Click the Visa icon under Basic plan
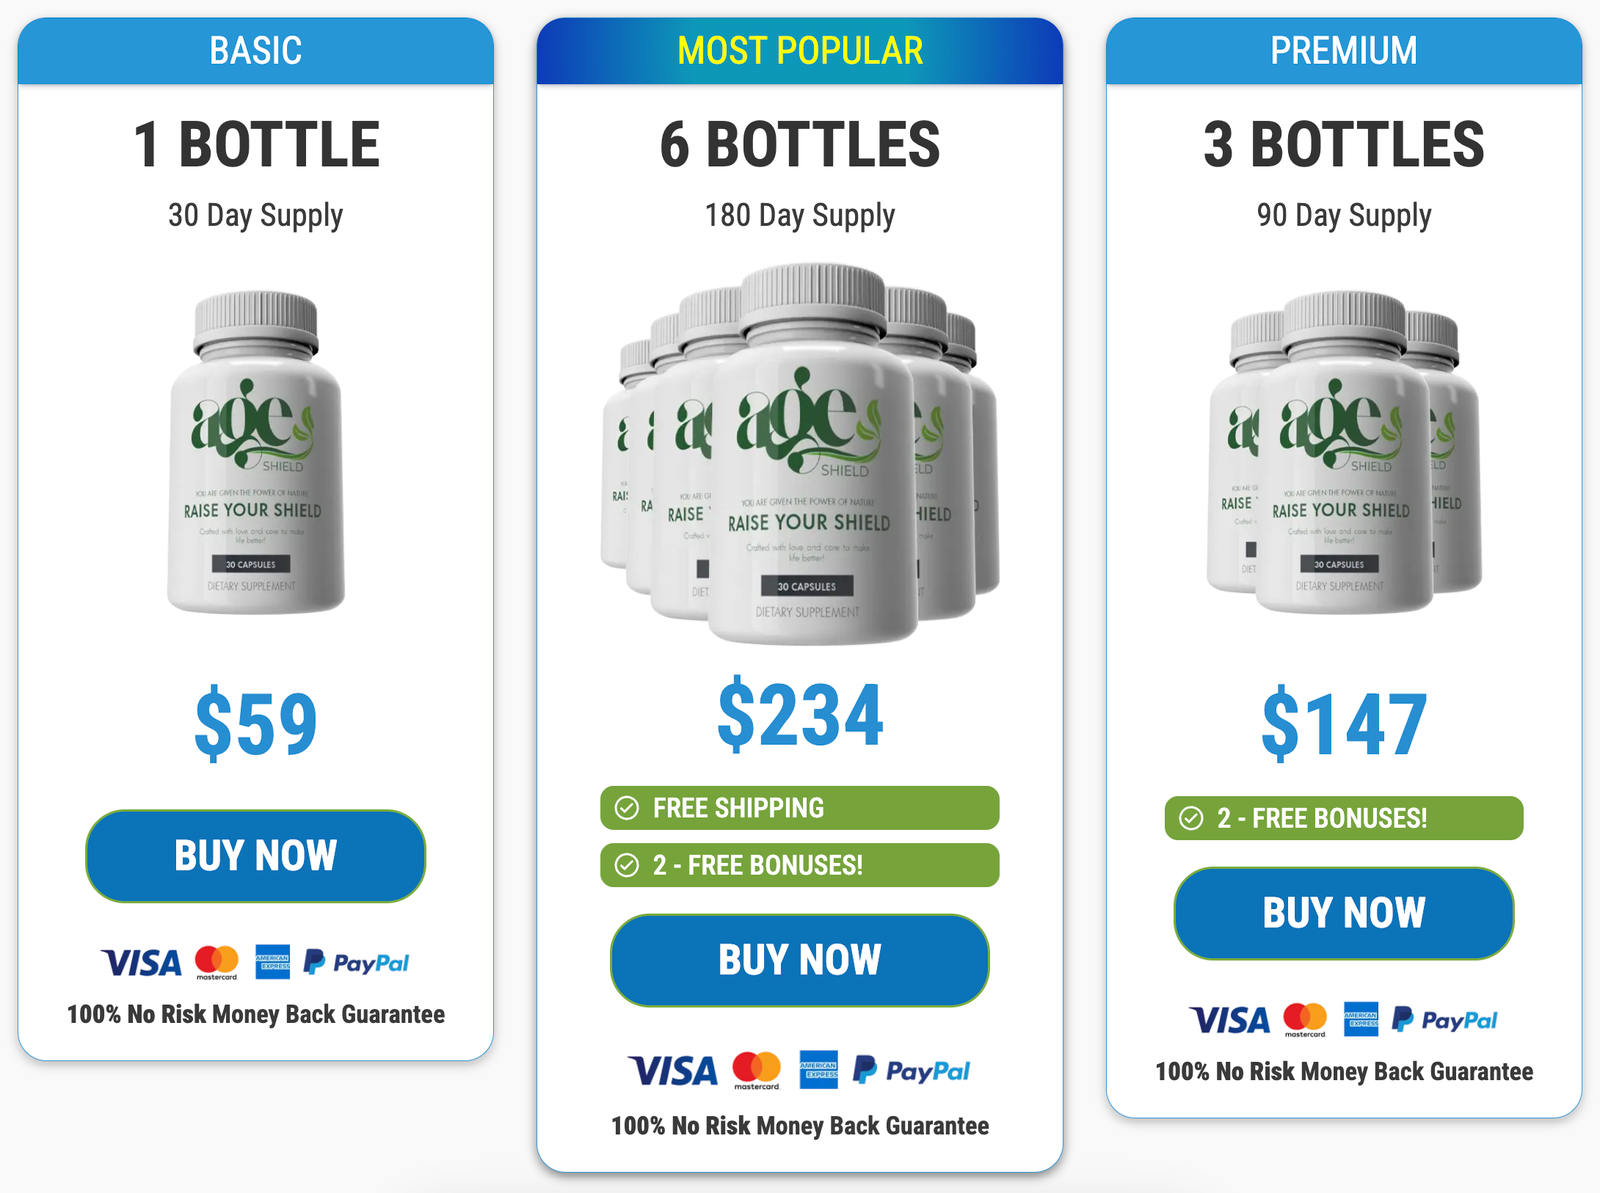The image size is (1600, 1193). pyautogui.click(x=141, y=963)
